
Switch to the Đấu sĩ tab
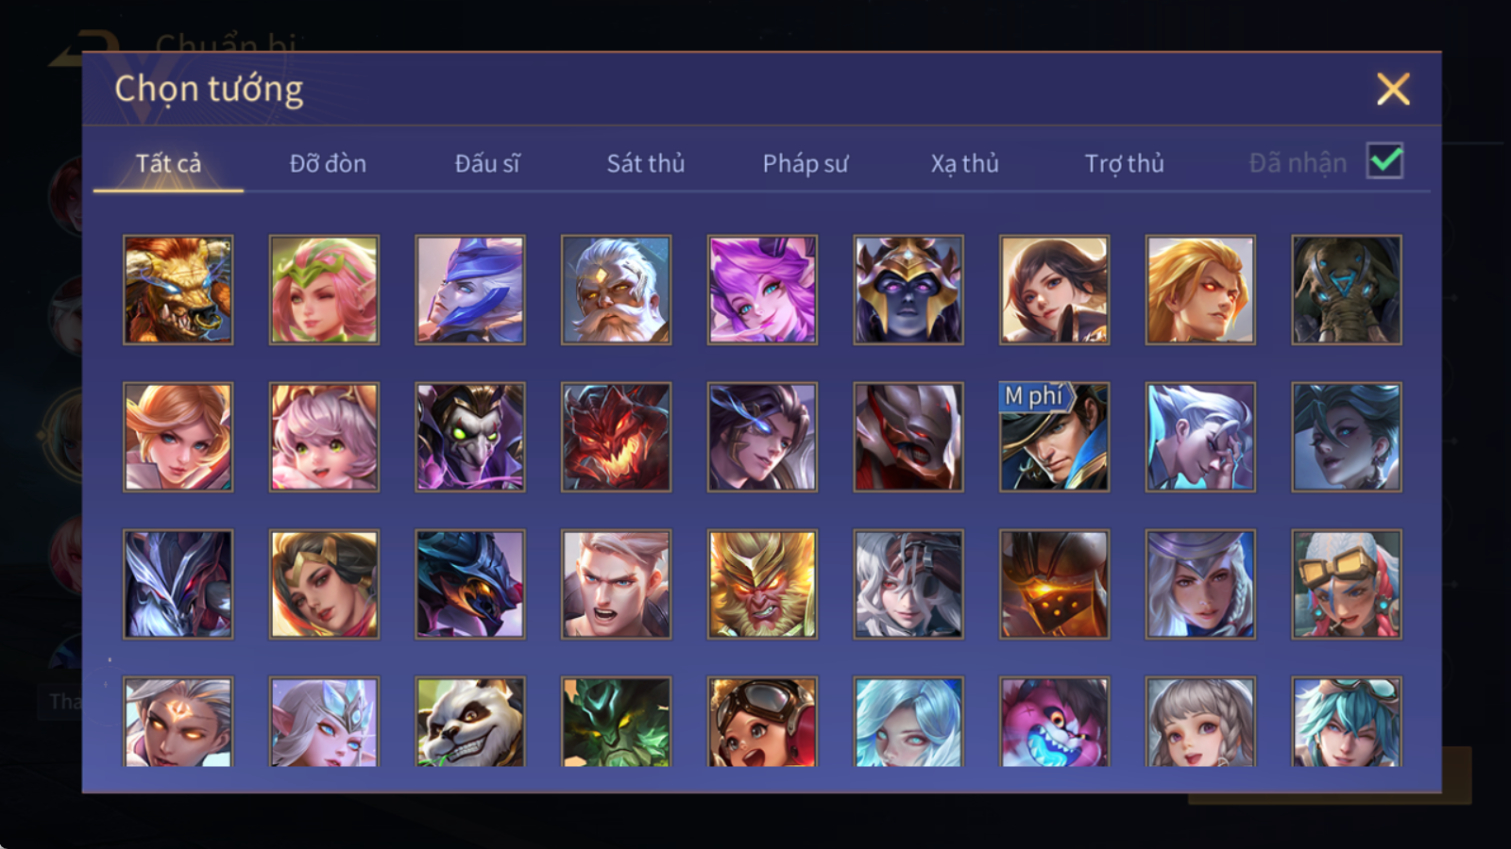coord(487,163)
